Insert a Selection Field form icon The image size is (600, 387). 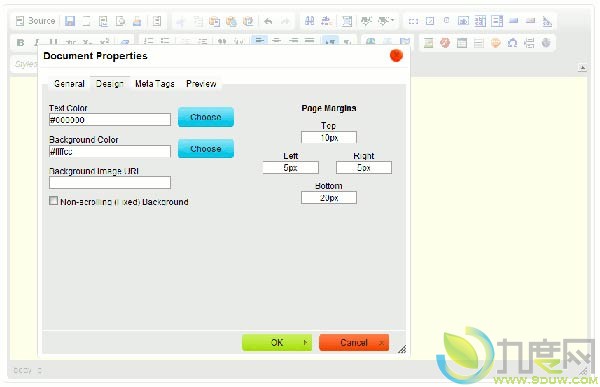pyautogui.click(x=497, y=21)
